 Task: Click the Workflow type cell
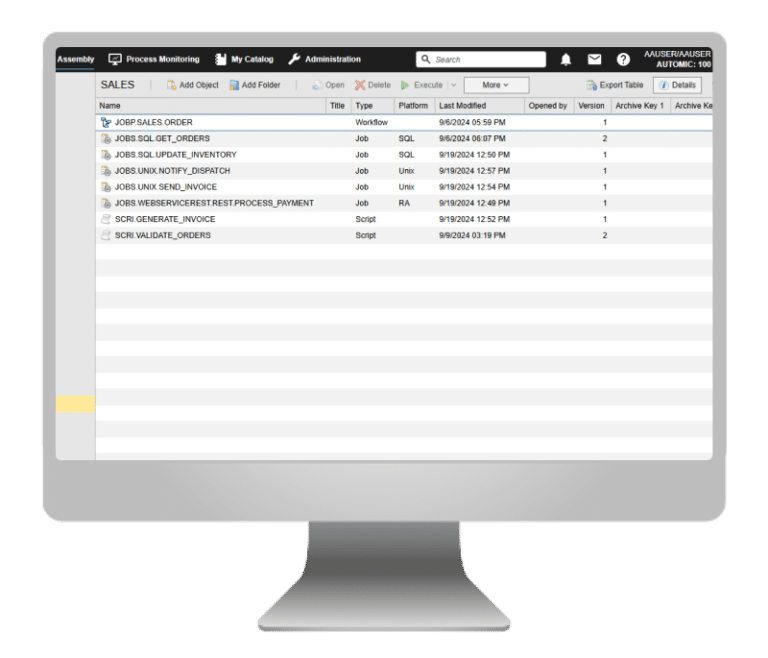pos(372,122)
